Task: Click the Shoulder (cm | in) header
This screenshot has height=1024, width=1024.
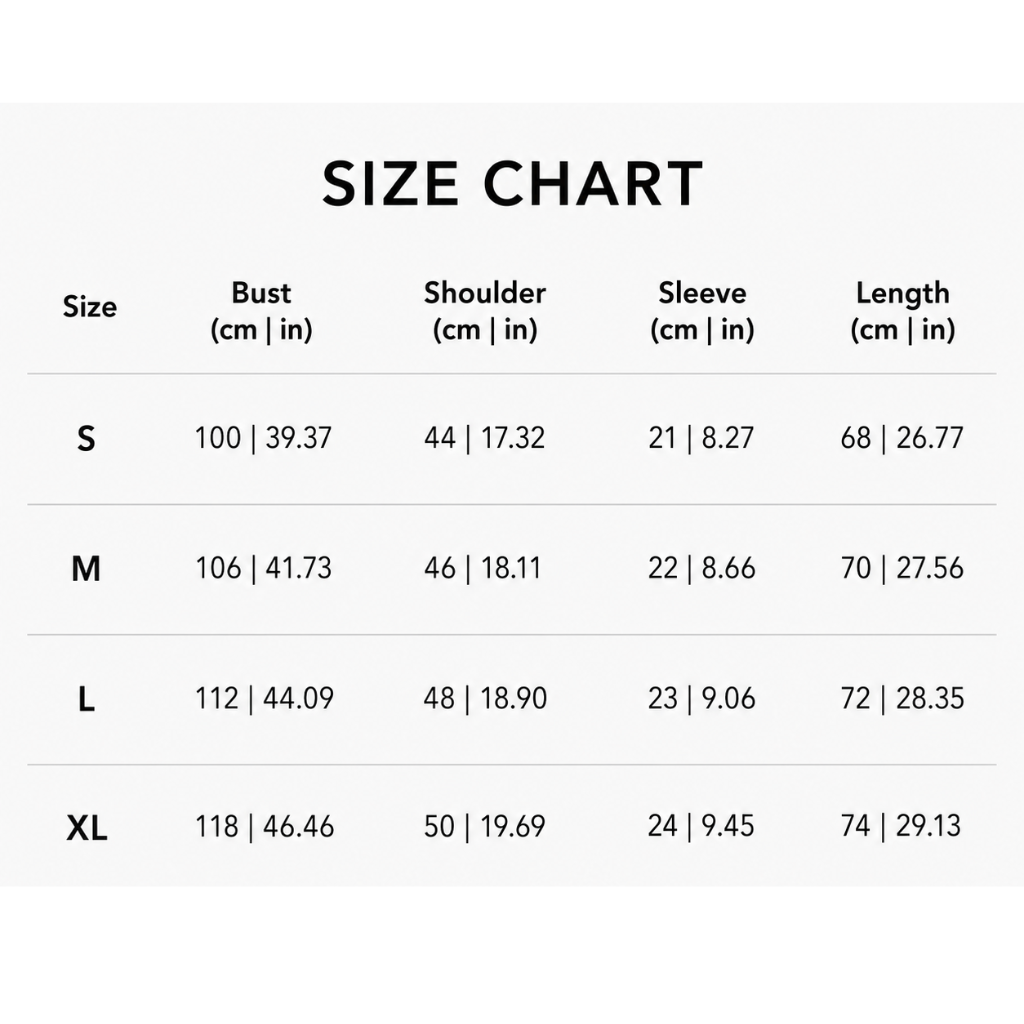Action: [x=485, y=311]
